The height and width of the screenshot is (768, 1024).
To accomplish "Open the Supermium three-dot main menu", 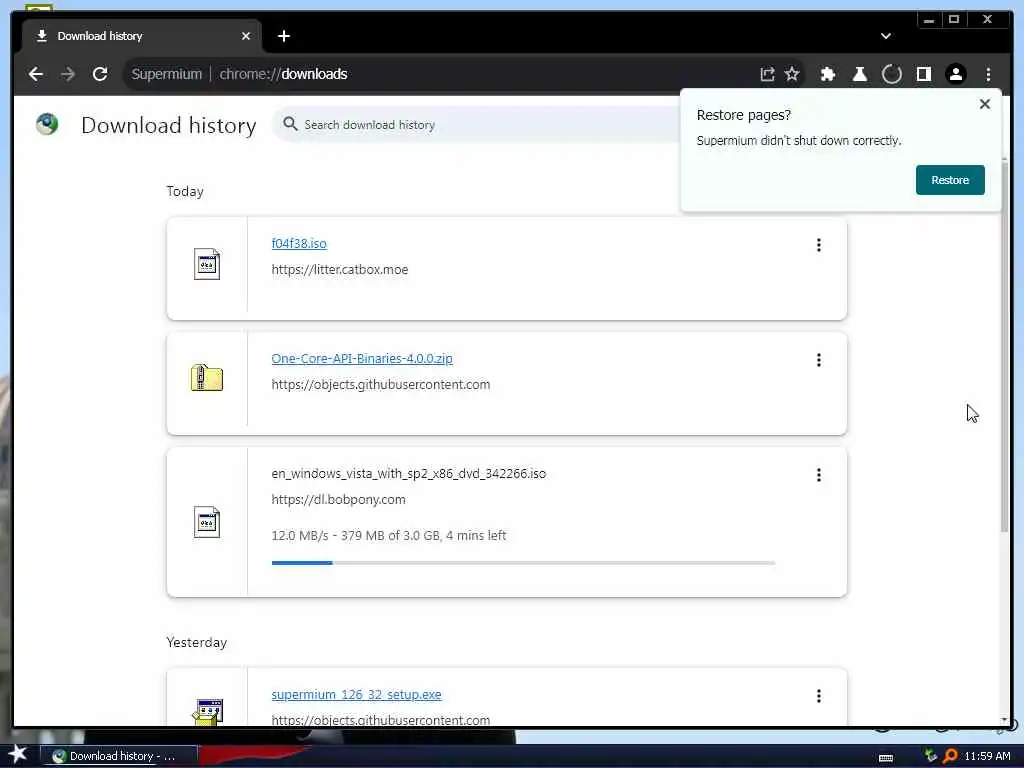I will coord(988,74).
